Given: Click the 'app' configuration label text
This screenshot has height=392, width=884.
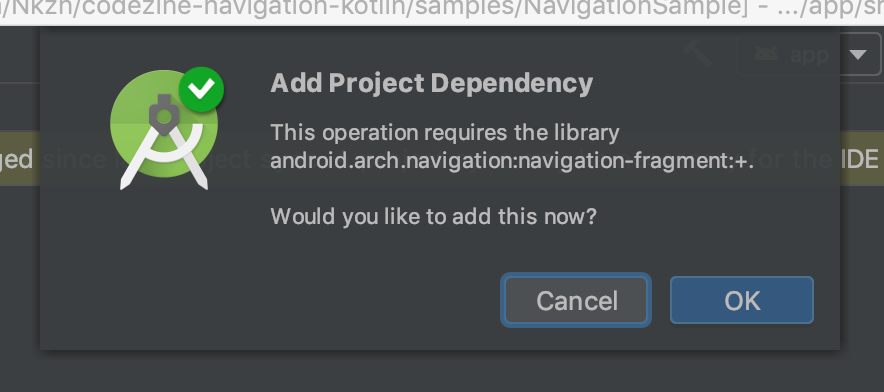Looking at the screenshot, I should [x=809, y=54].
